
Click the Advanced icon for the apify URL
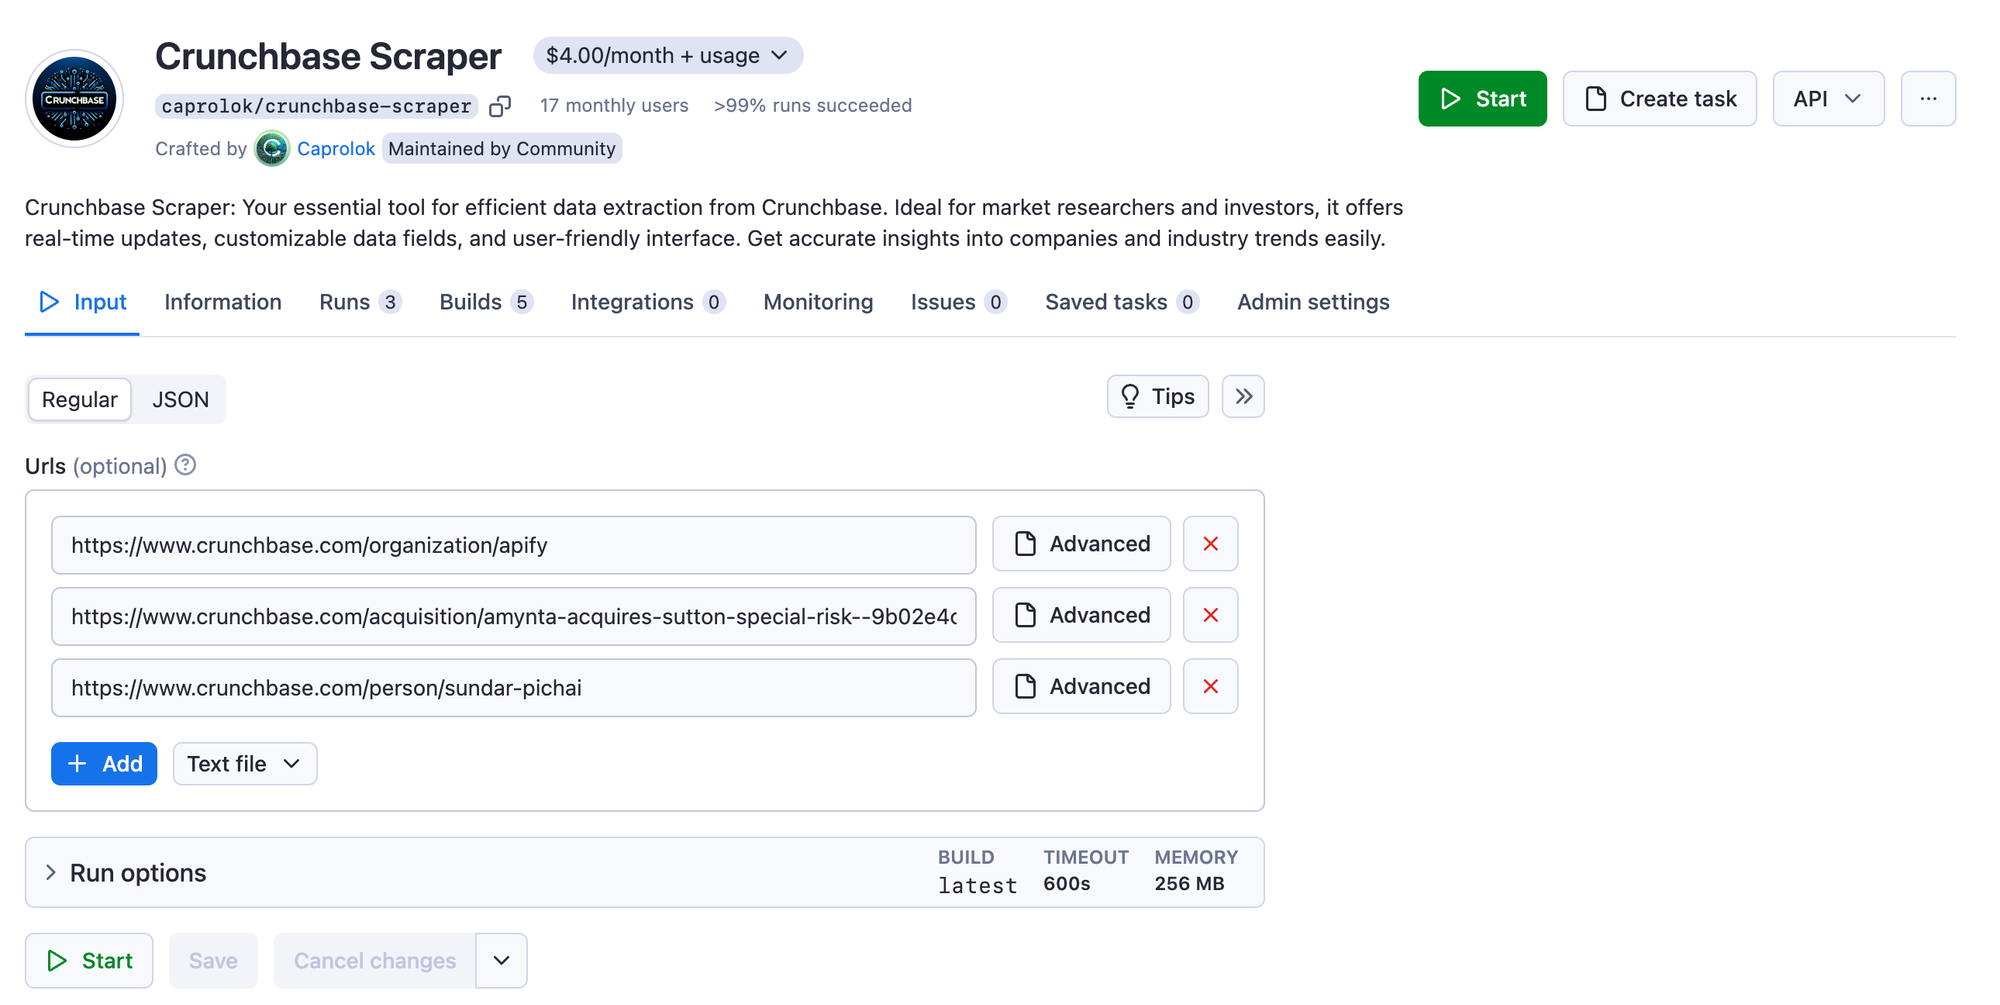(1081, 543)
